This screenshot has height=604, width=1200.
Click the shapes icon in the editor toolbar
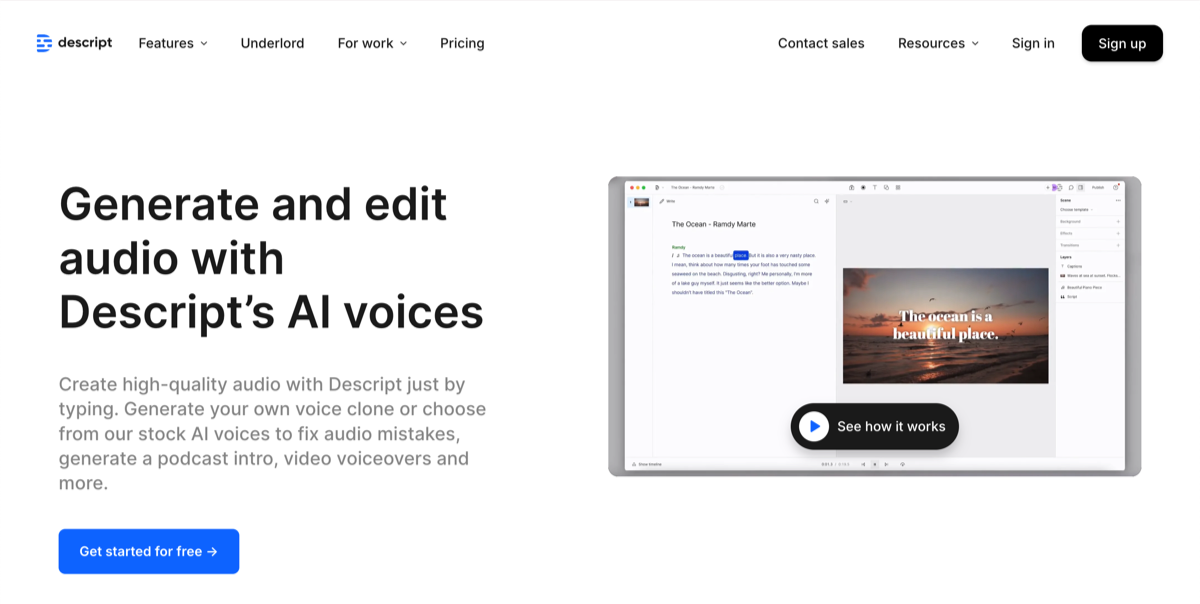887,188
